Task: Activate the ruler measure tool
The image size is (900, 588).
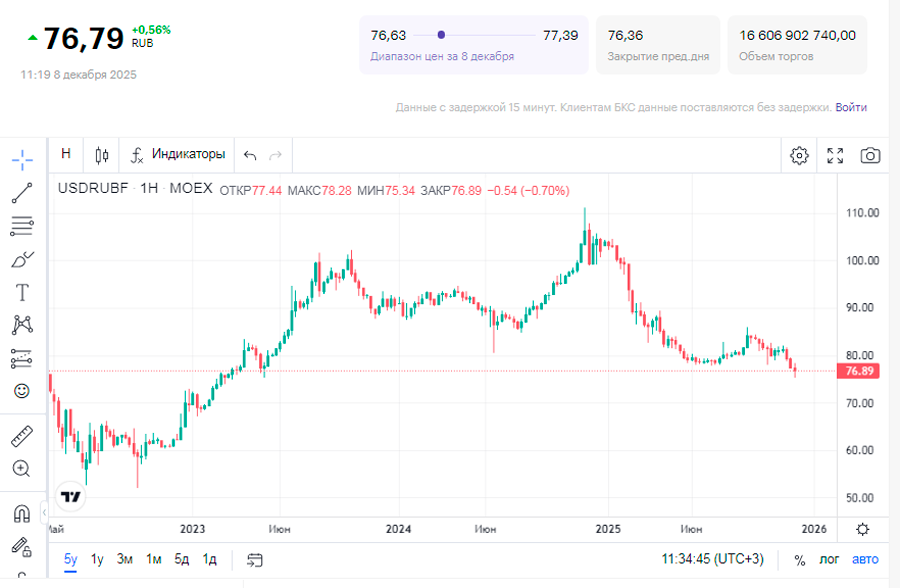Action: click(x=22, y=436)
